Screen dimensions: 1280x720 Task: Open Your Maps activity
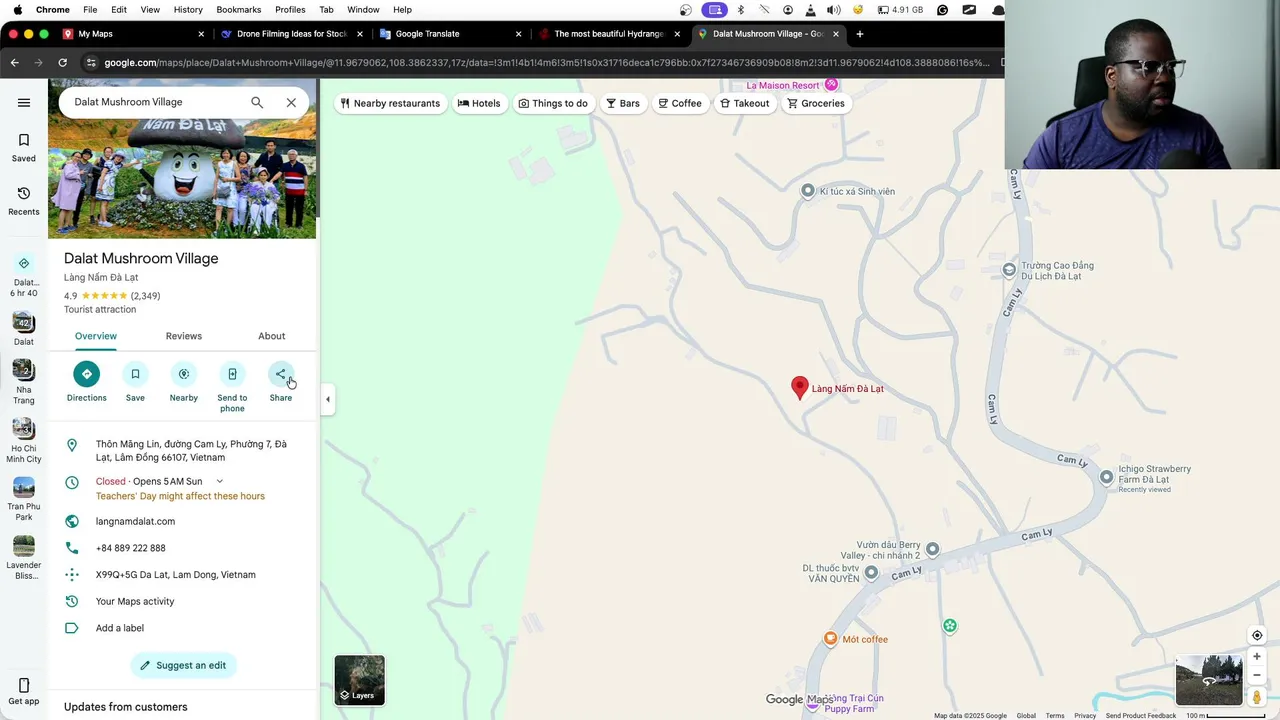pyautogui.click(x=135, y=601)
